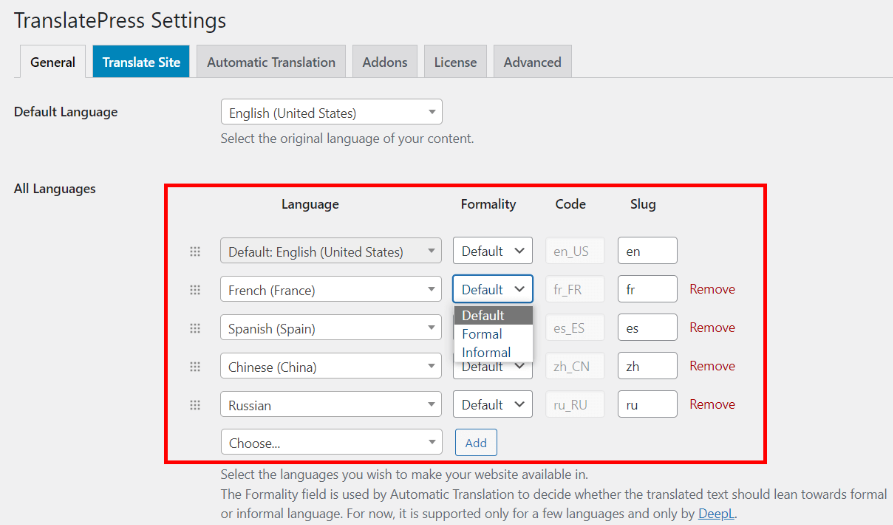Open Default: English (United States) language dropdown
Image resolution: width=893 pixels, height=525 pixels.
(x=331, y=251)
